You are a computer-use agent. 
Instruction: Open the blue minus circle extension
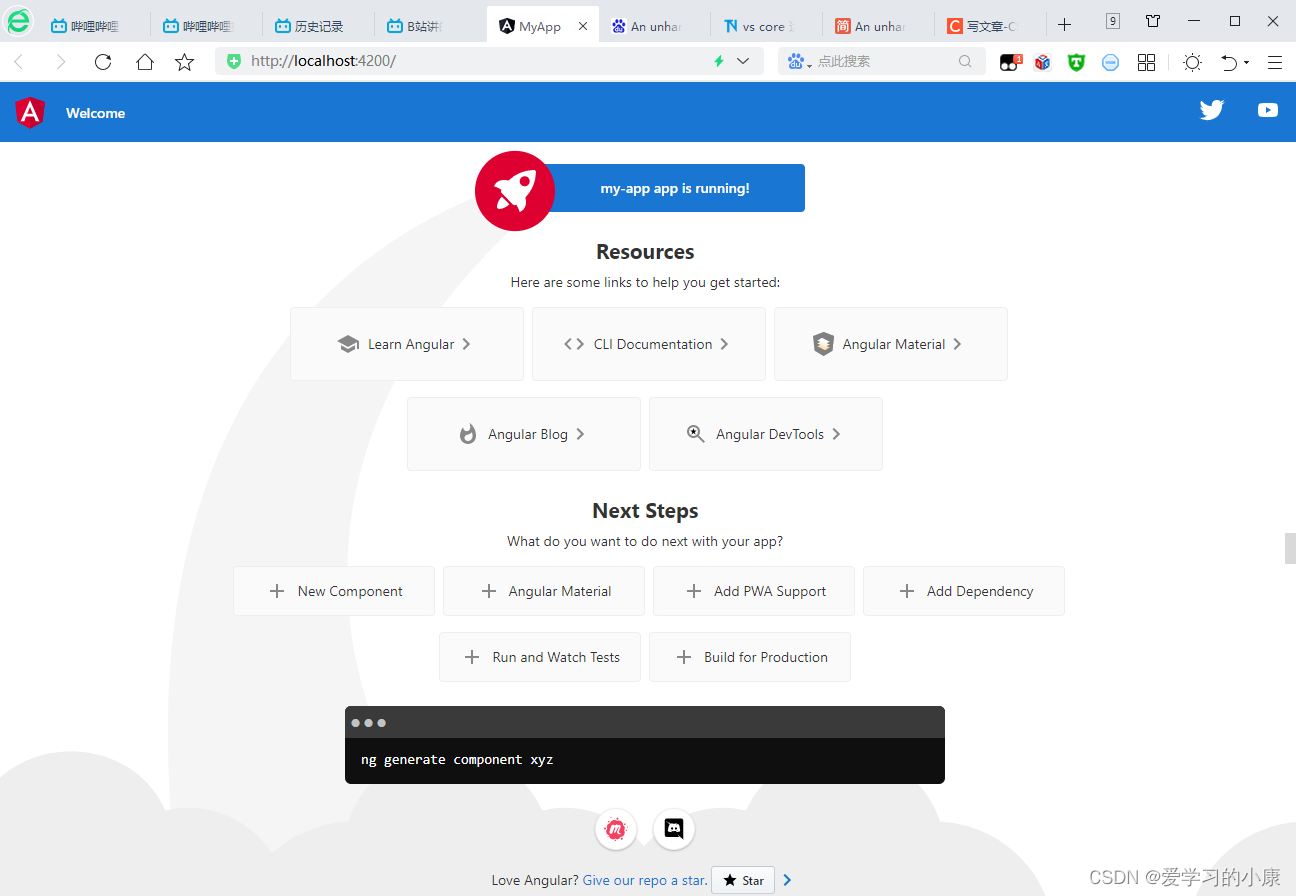pyautogui.click(x=1111, y=62)
